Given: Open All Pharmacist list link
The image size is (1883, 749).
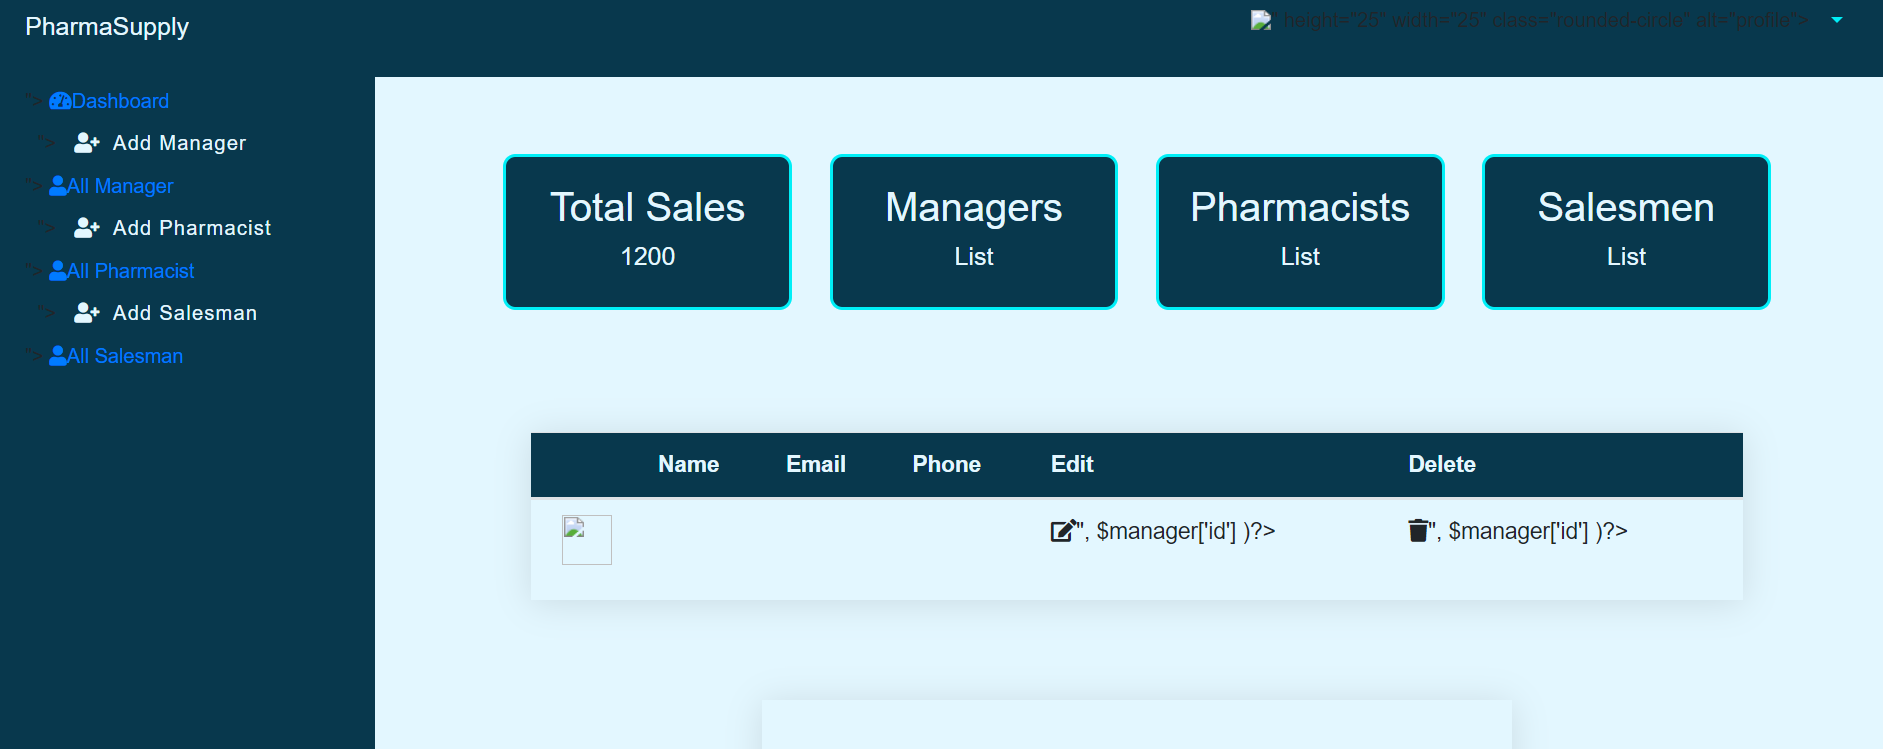Looking at the screenshot, I should [x=131, y=271].
